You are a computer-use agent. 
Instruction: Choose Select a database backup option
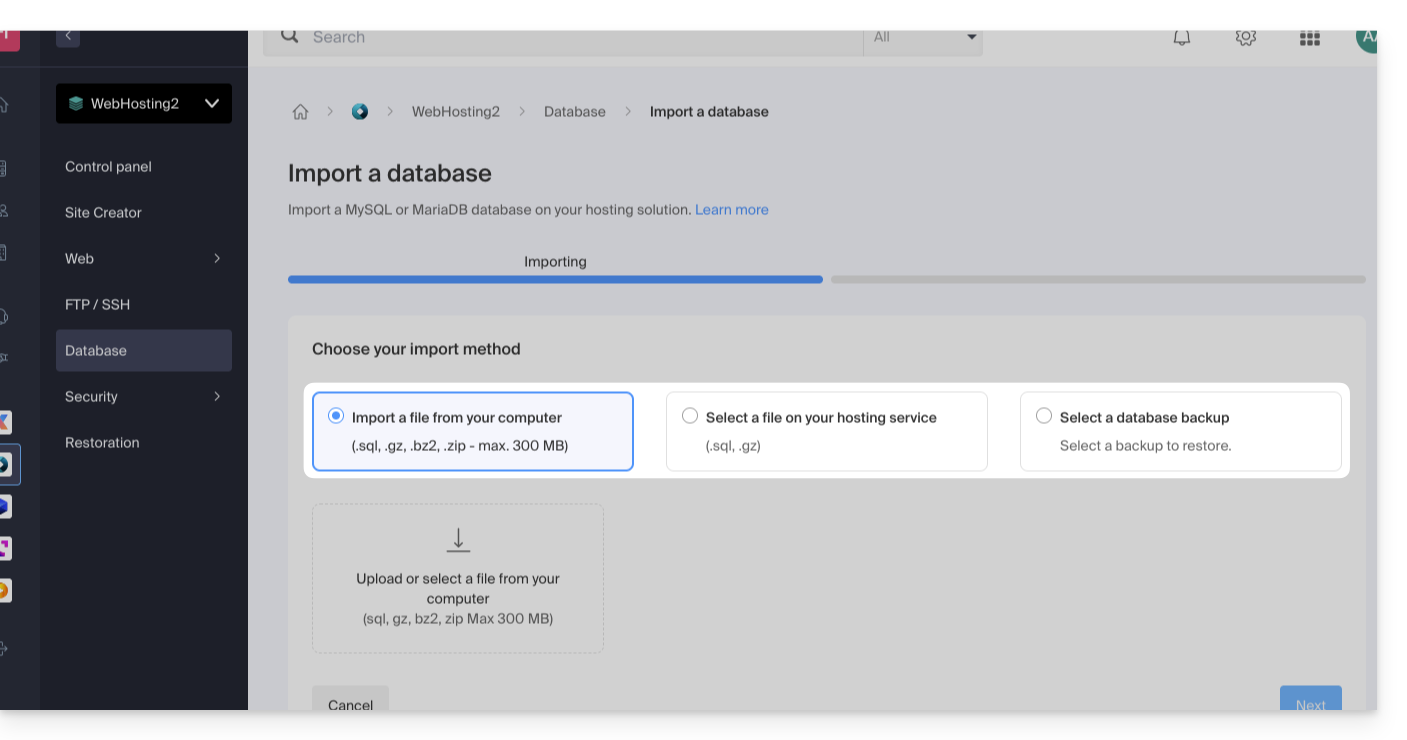(1044, 416)
